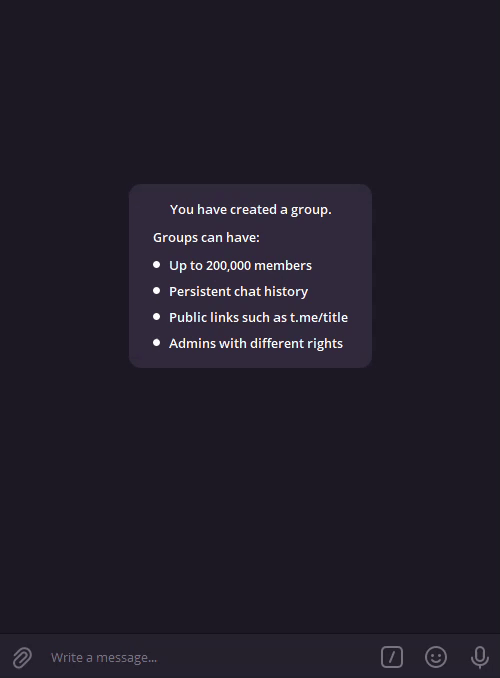Click bullet beside 'Admins with different rights'
The height and width of the screenshot is (678, 500).
157,342
